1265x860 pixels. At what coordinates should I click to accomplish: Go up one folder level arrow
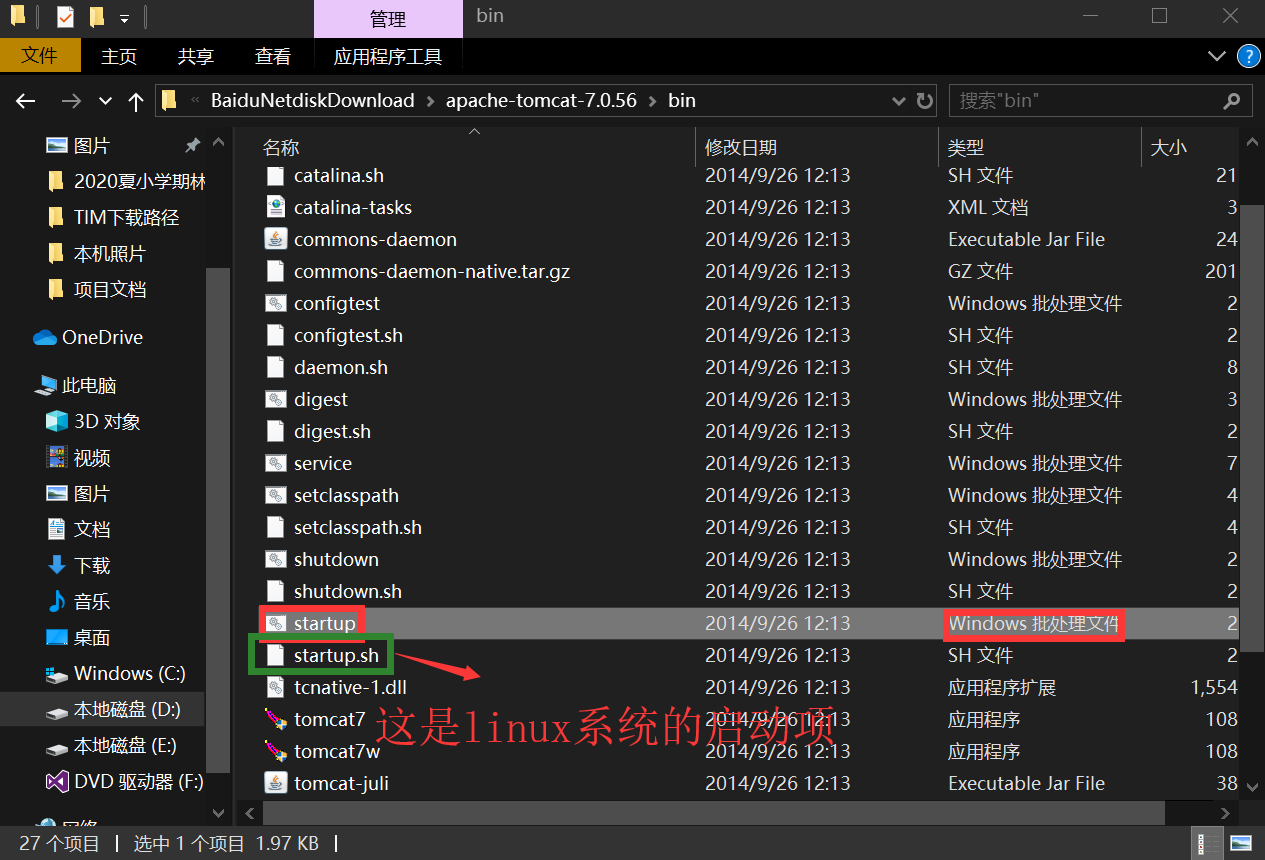pyautogui.click(x=136, y=101)
